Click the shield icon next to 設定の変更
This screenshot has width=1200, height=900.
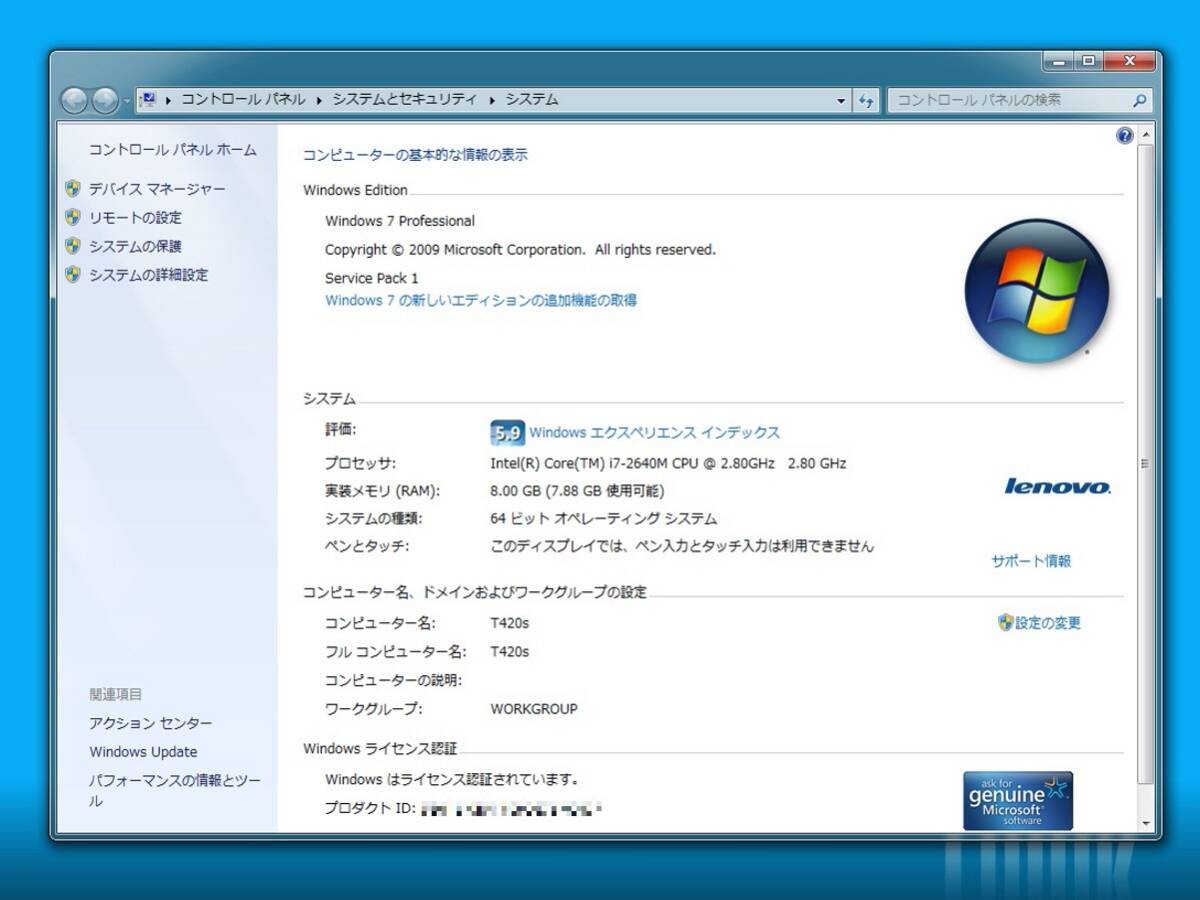(1005, 623)
